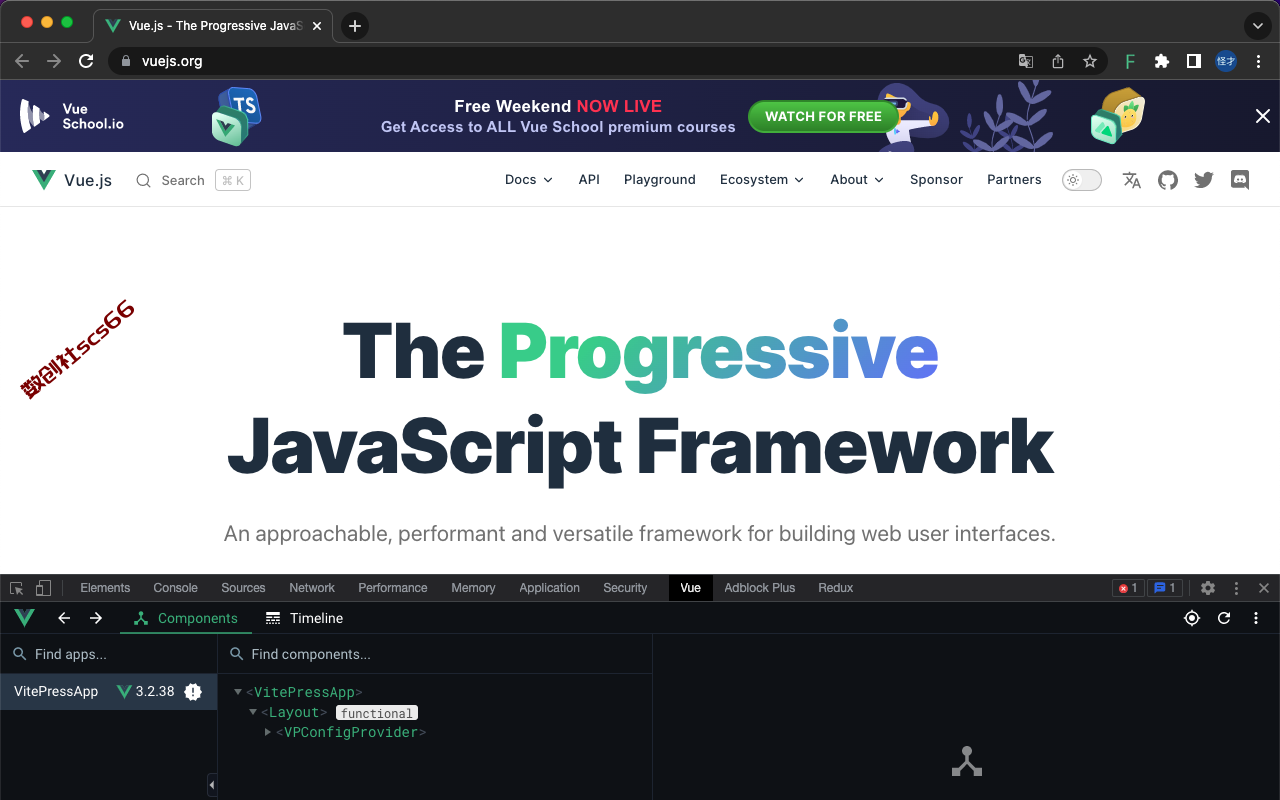Screen dimensions: 1280x800
Task: Open a new browser tab
Action: point(355,26)
